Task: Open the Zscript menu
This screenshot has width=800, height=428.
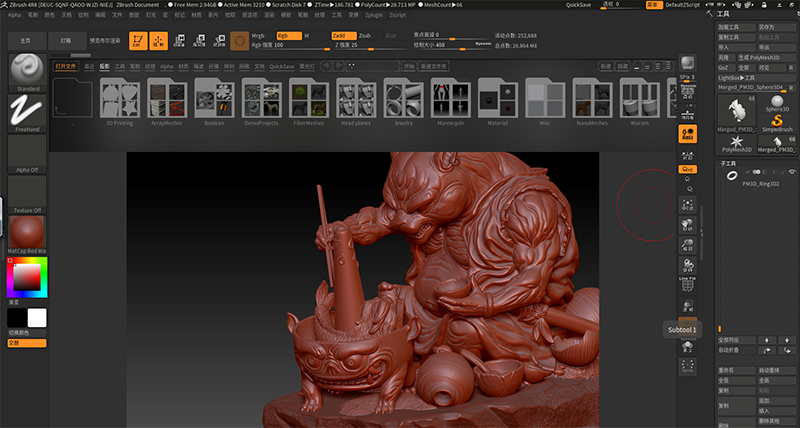Action: pos(397,15)
